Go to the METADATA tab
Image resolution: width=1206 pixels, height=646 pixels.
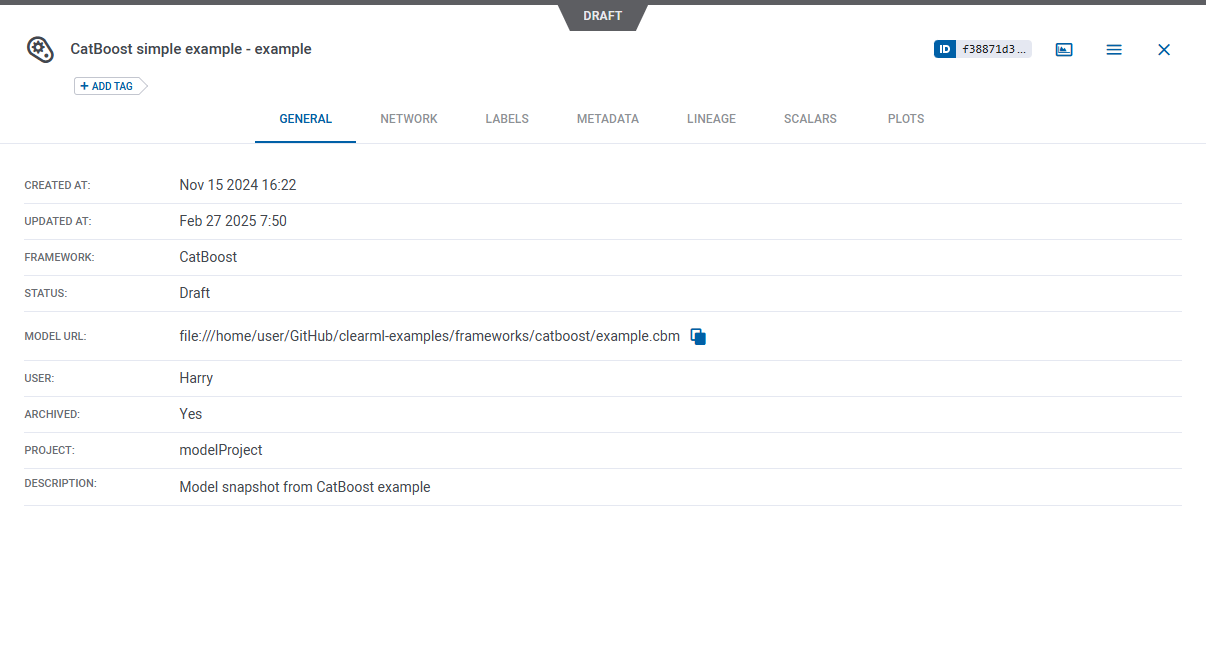pos(607,119)
